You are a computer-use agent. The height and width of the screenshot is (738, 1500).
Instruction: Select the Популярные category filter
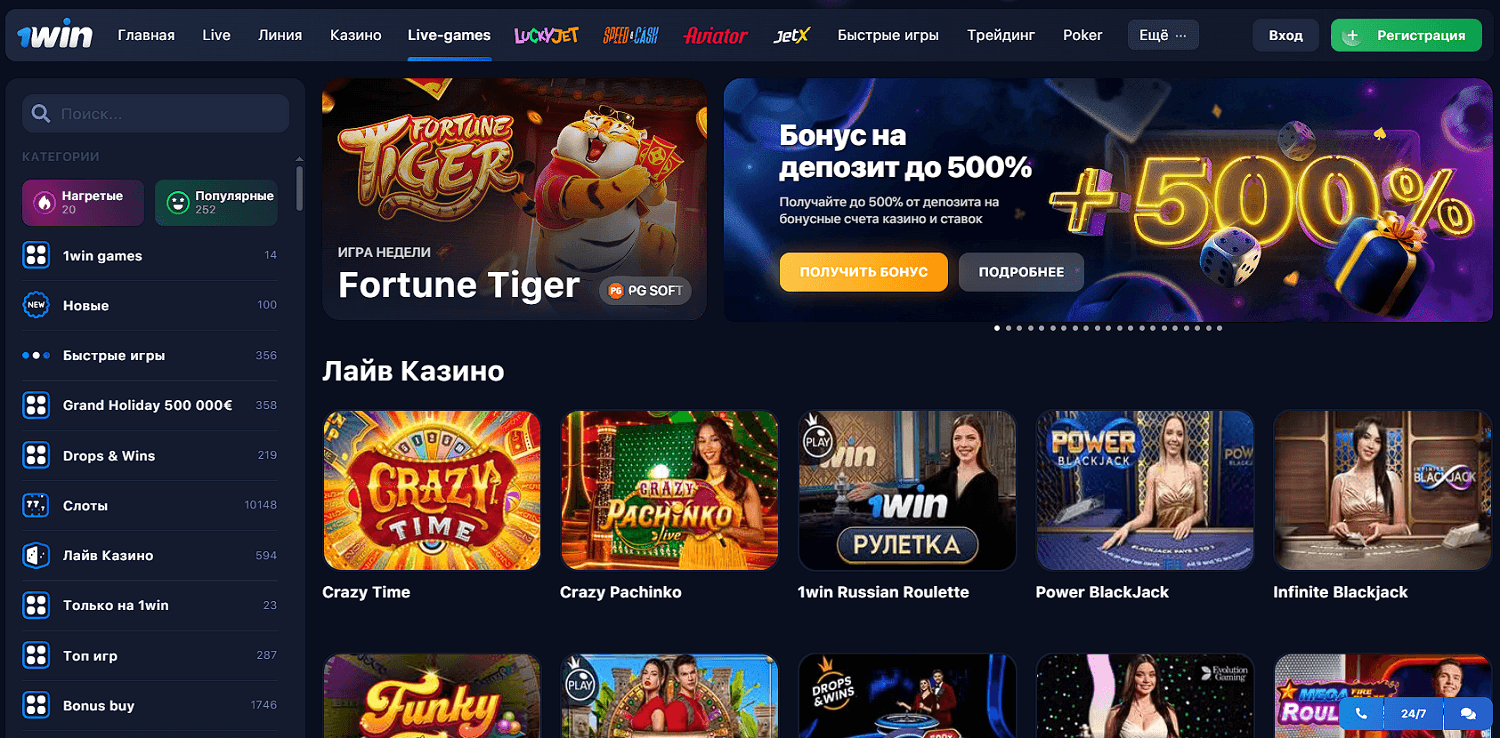[216, 203]
